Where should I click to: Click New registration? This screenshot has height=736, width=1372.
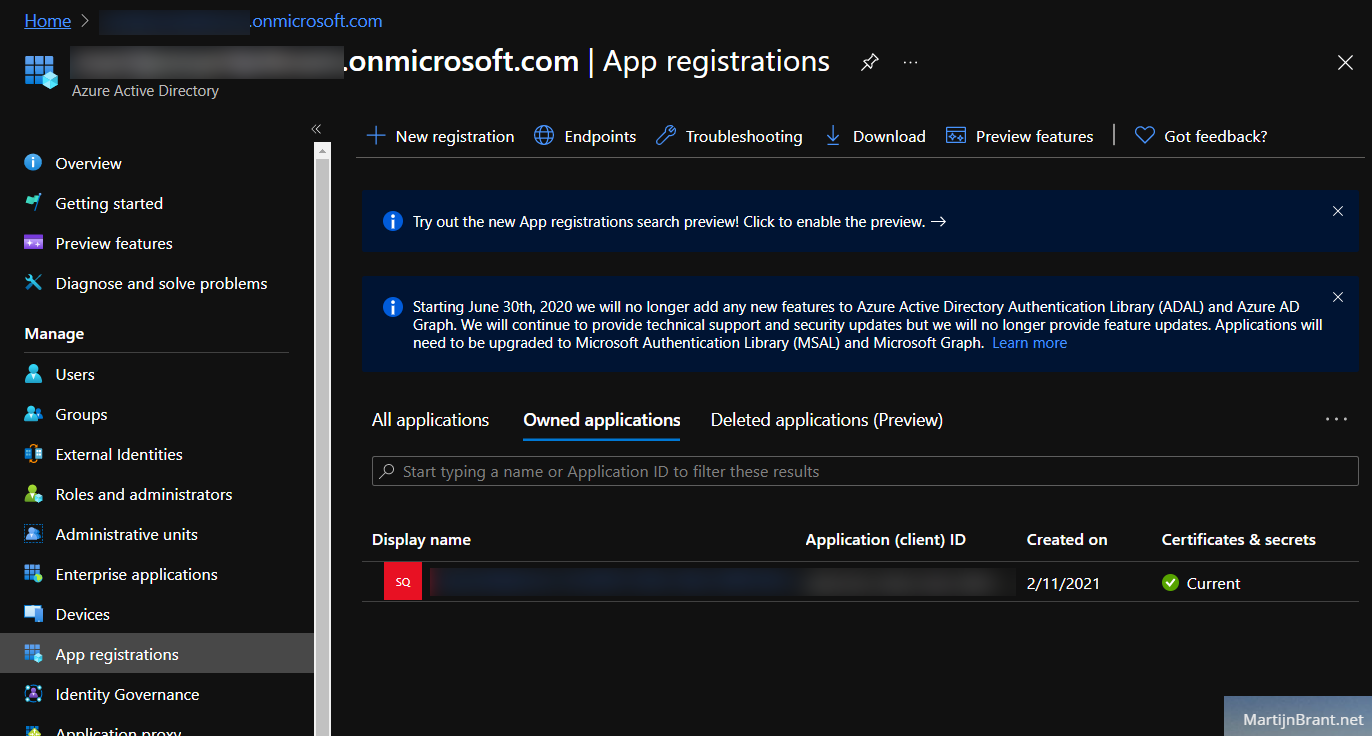tap(455, 136)
